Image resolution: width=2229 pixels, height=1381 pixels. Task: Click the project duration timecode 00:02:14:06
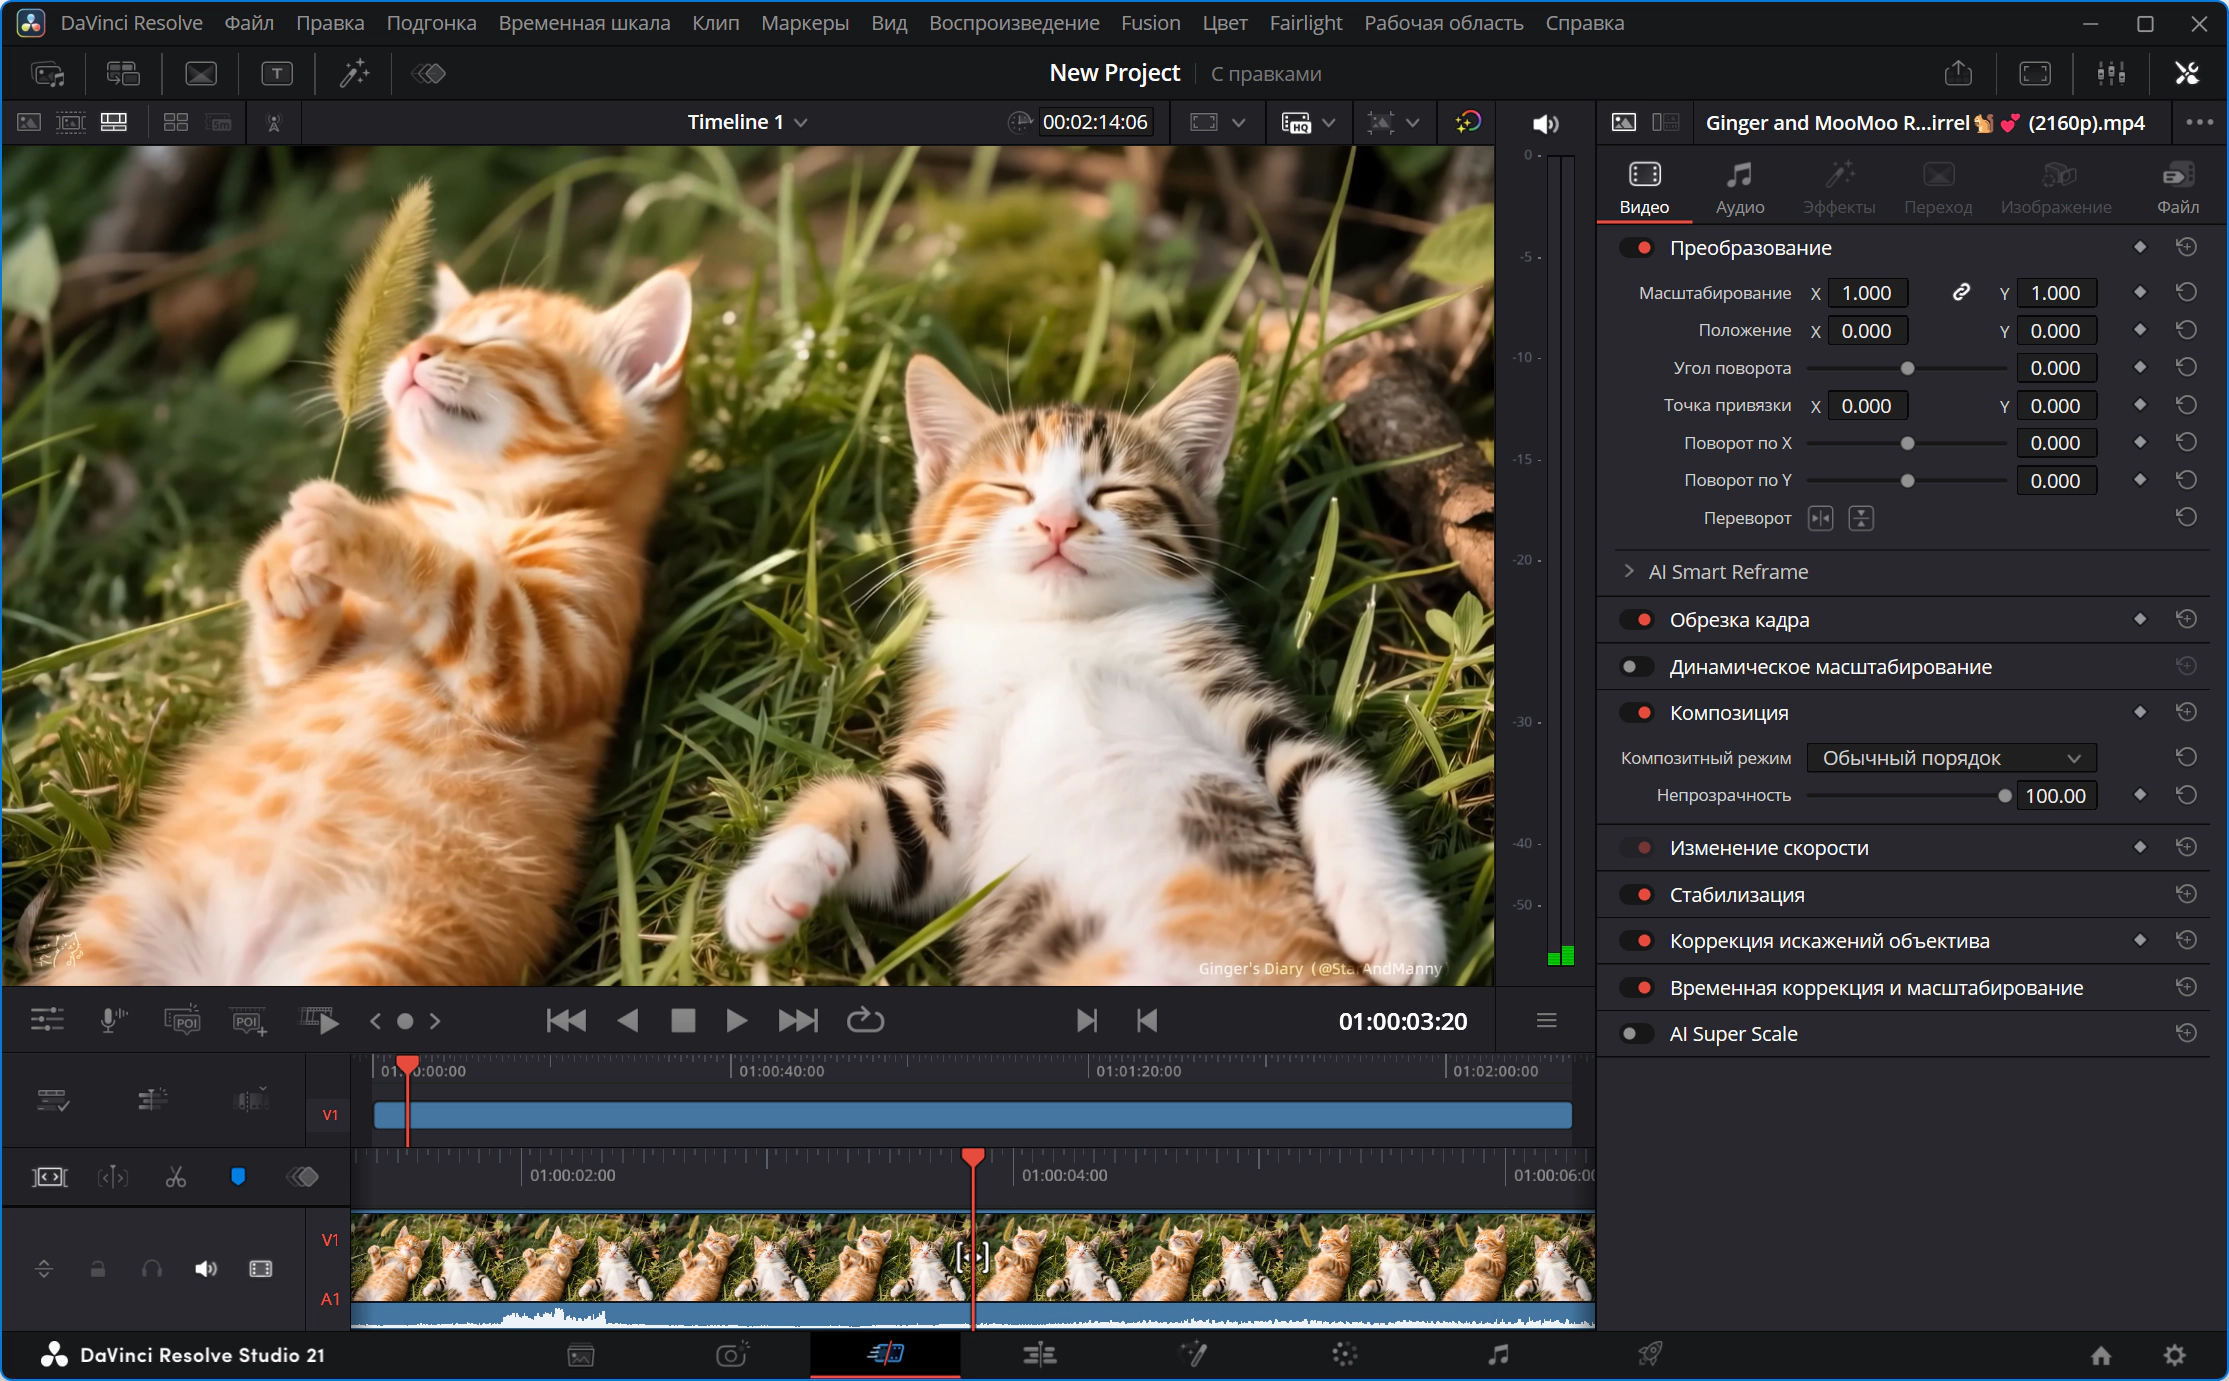coord(1095,122)
